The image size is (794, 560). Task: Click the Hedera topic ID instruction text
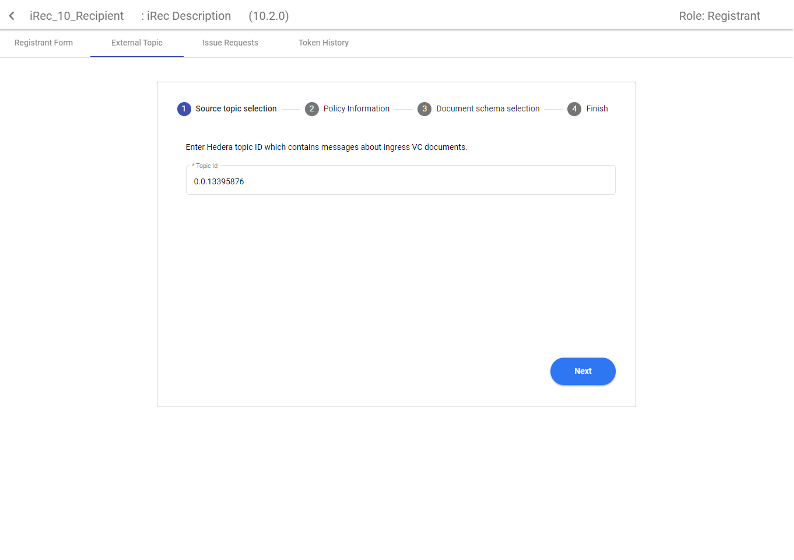pyautogui.click(x=326, y=147)
